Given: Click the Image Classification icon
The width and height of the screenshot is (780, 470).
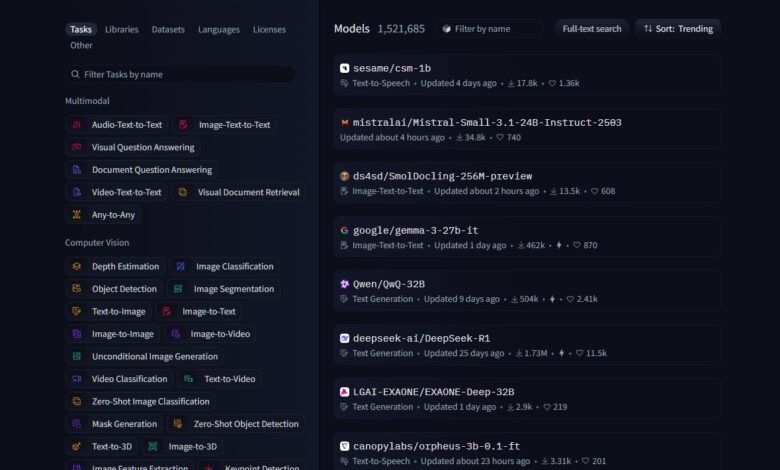Looking at the screenshot, I should (181, 267).
